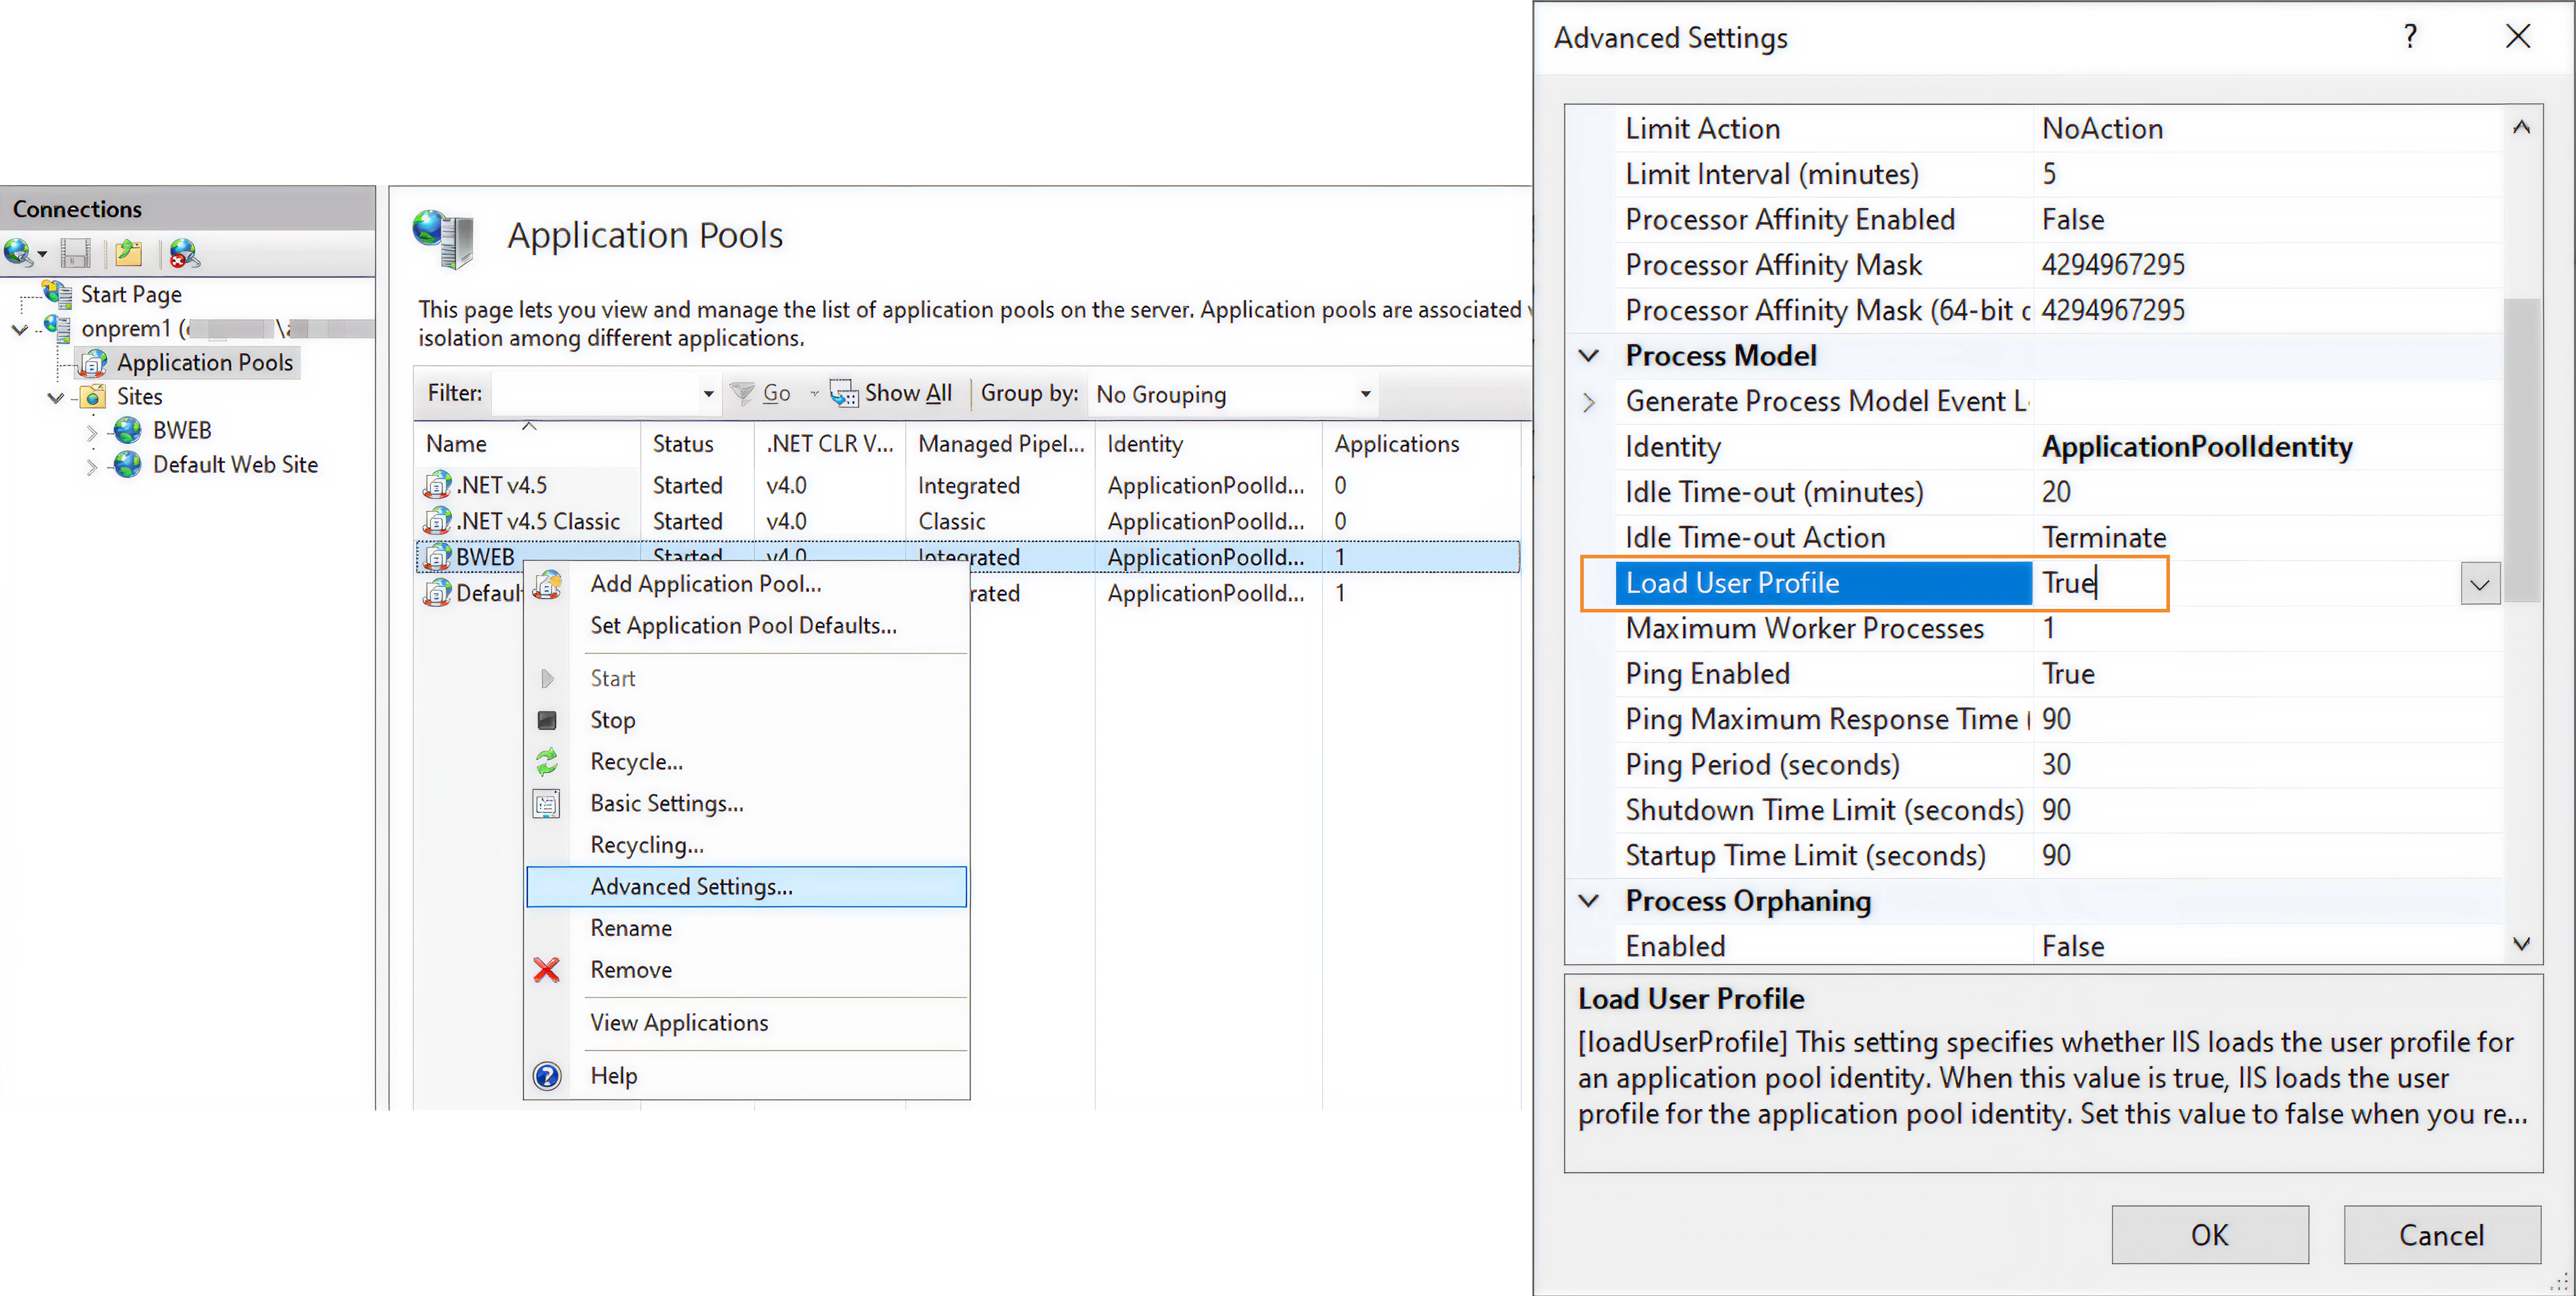Click the Stop square icon in context menu
This screenshot has width=2576, height=1296.
(547, 720)
